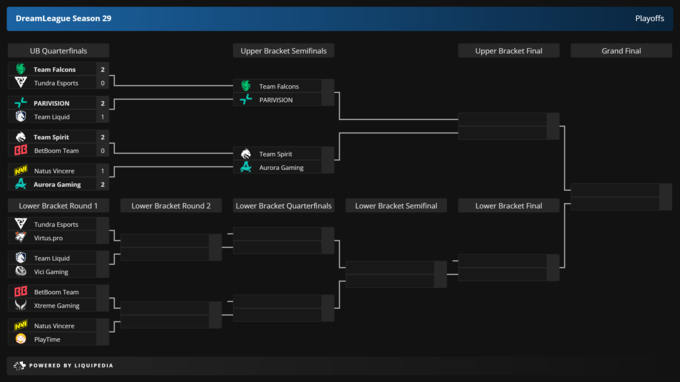Click the PlayTime logo in Lower Bracket Round 1
Viewport: 680px width, 382px height.
[20, 339]
